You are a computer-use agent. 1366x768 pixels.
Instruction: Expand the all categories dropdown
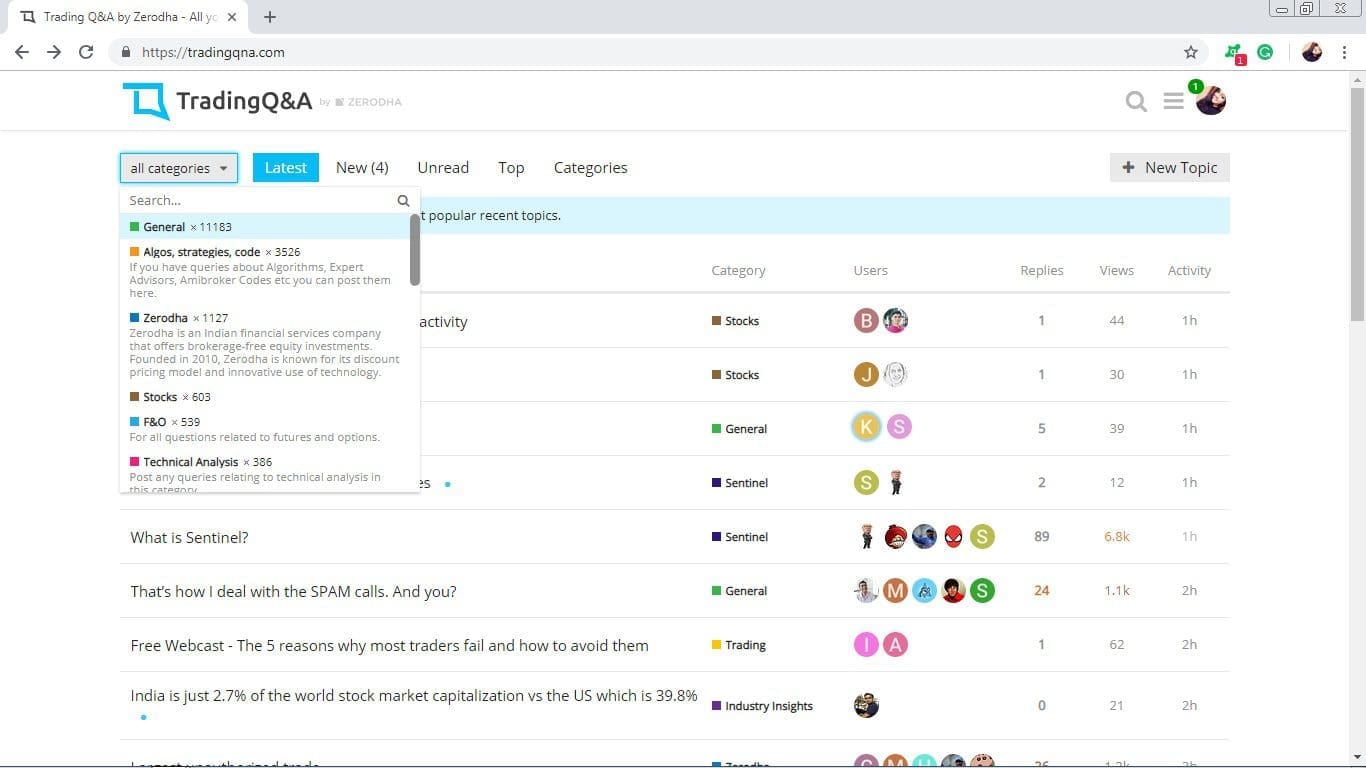click(179, 168)
